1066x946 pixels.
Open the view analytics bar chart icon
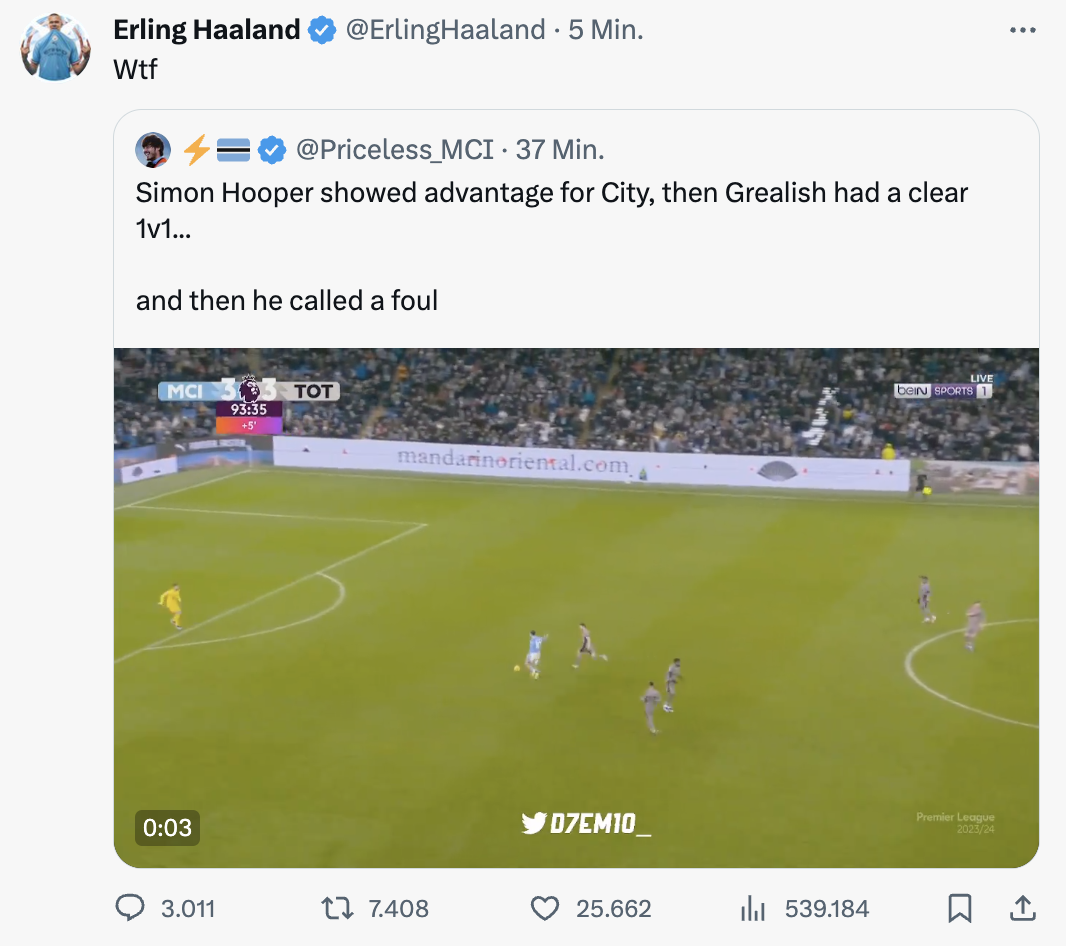point(752,908)
